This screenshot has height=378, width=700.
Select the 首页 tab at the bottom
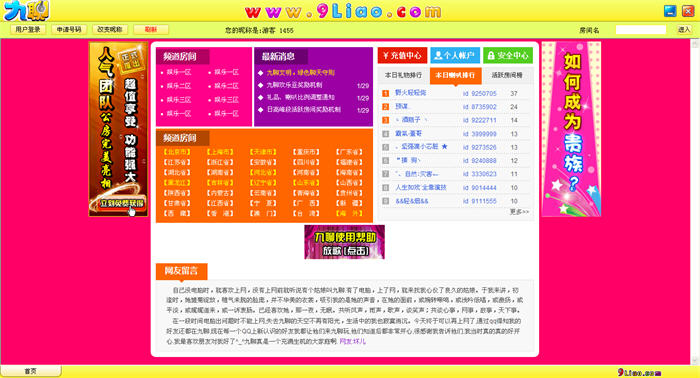point(30,371)
